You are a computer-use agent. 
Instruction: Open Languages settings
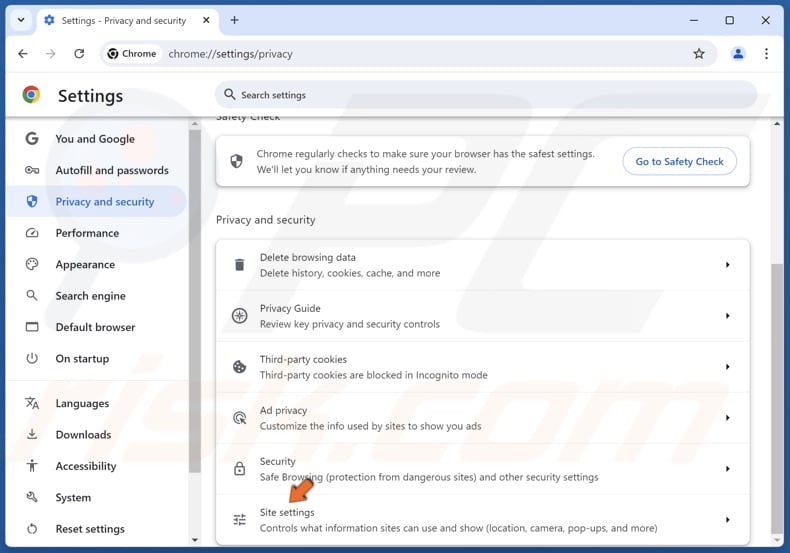(97, 403)
